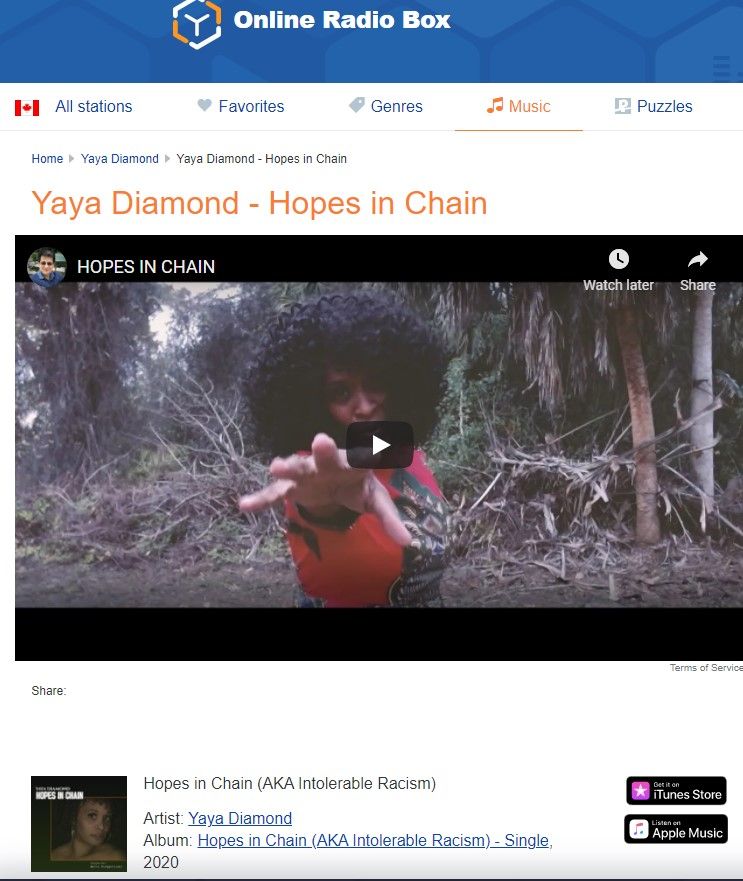Click the Online Radio Box hexagon logo

pos(197,24)
